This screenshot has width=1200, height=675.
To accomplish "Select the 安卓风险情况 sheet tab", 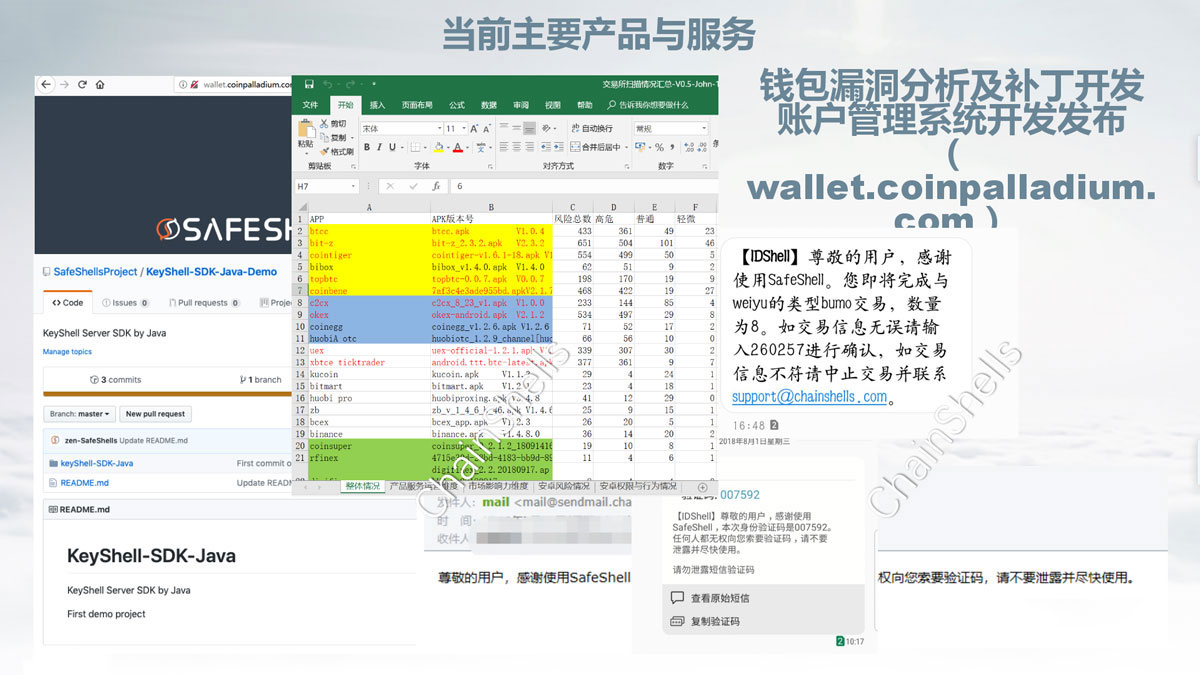I will click(562, 487).
